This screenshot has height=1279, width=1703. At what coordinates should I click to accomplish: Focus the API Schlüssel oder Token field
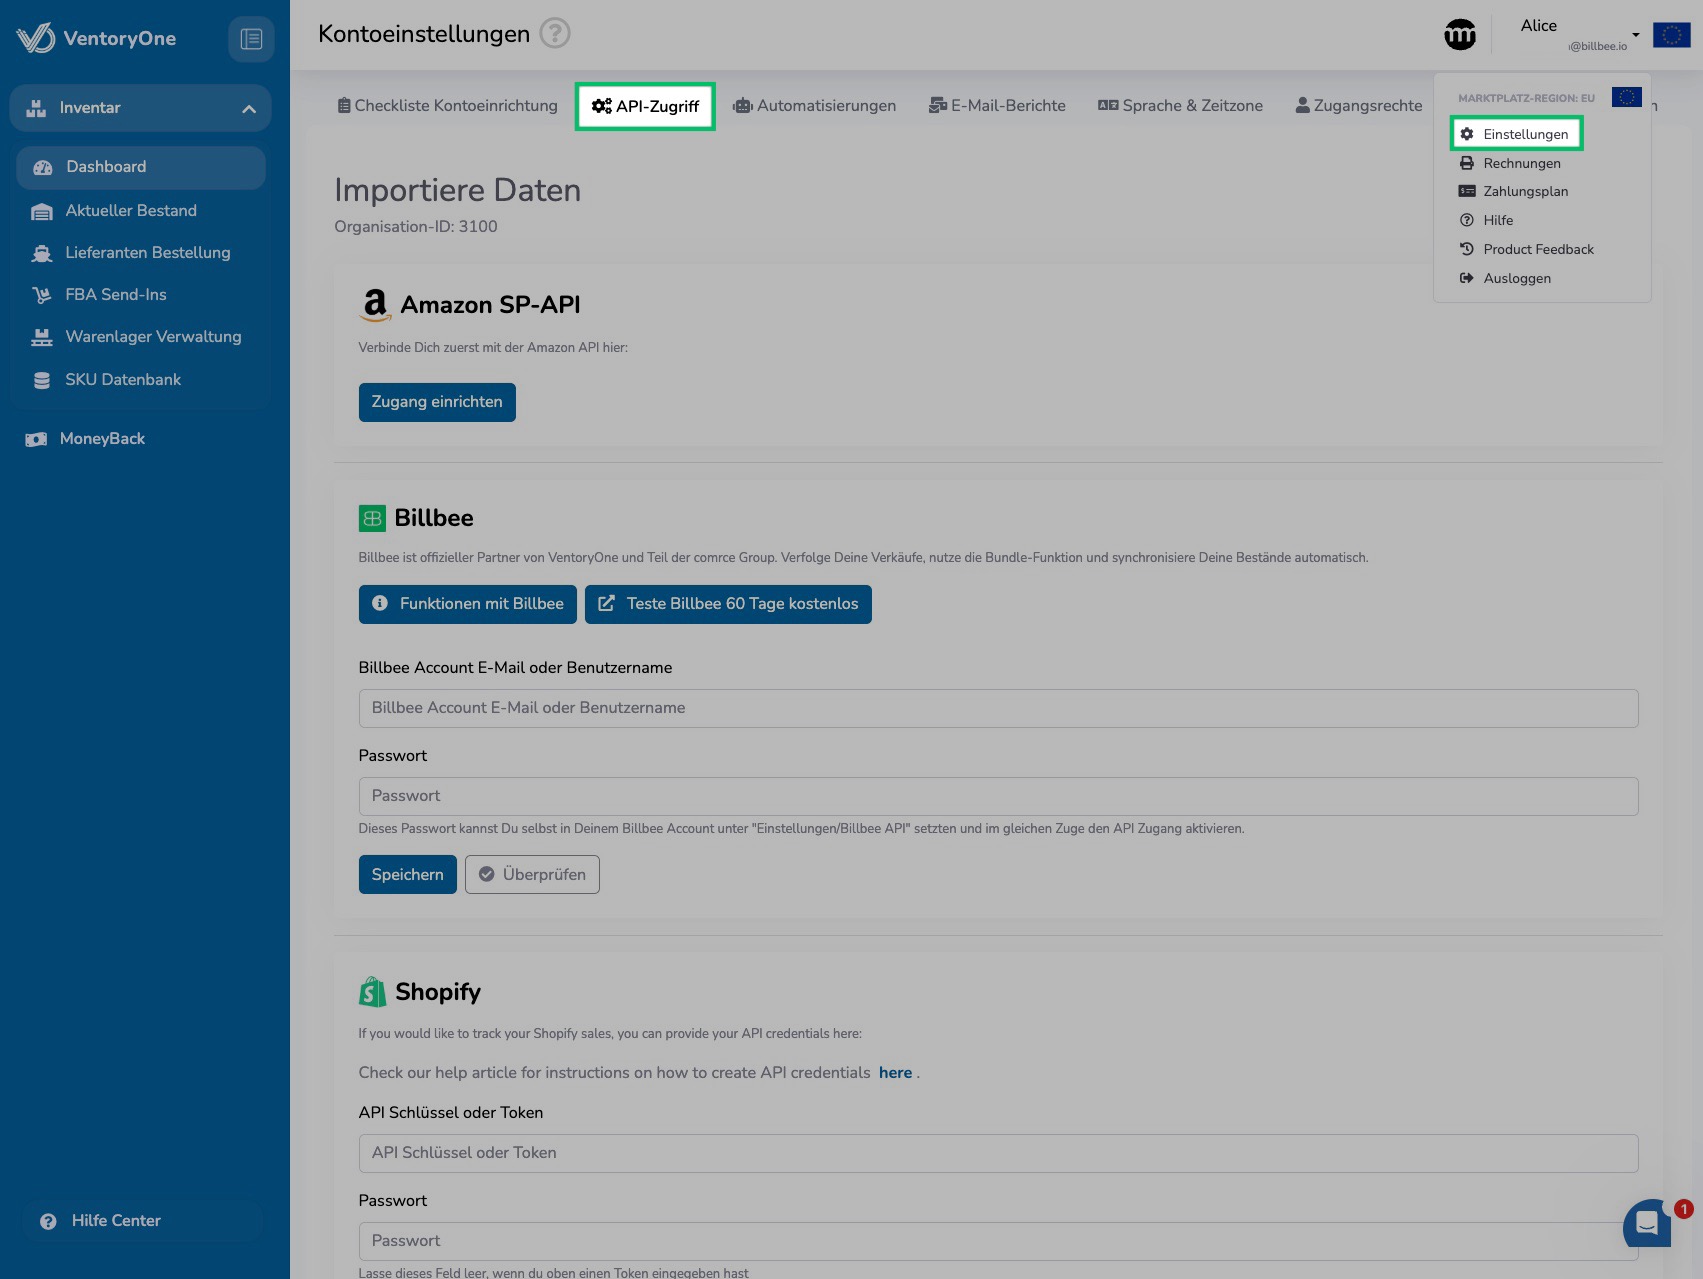tap(998, 1153)
